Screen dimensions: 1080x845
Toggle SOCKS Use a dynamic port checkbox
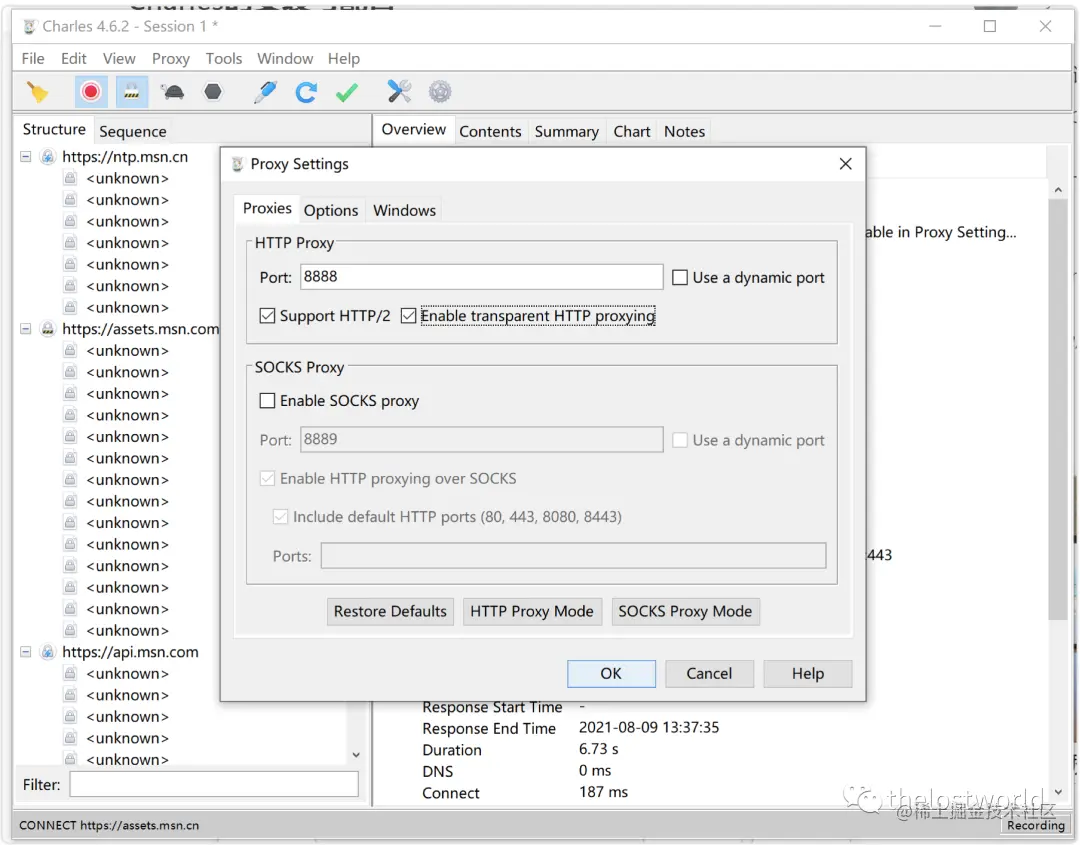tap(680, 440)
